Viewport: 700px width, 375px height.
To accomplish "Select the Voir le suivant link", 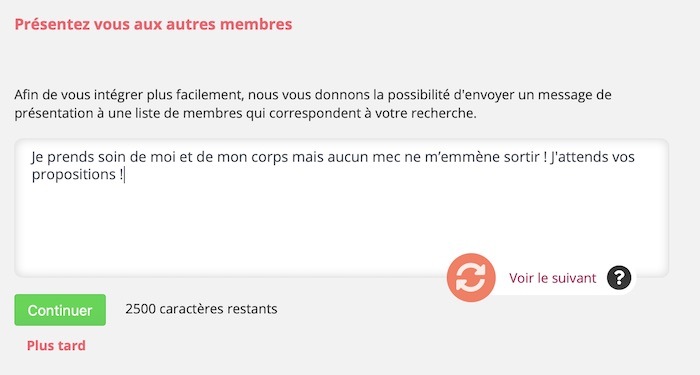I will [x=552, y=278].
